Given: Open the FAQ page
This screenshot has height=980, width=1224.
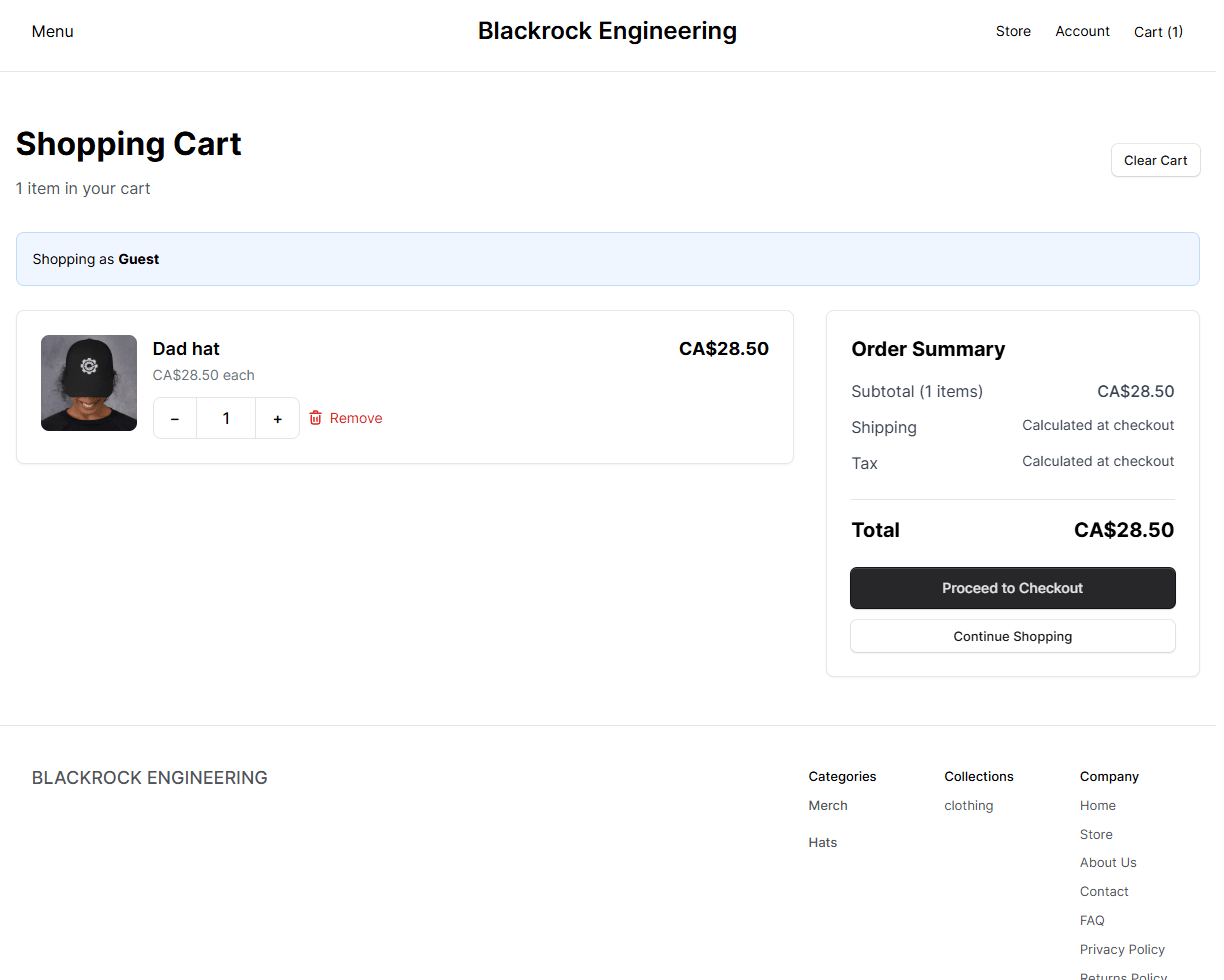Looking at the screenshot, I should 1092,920.
